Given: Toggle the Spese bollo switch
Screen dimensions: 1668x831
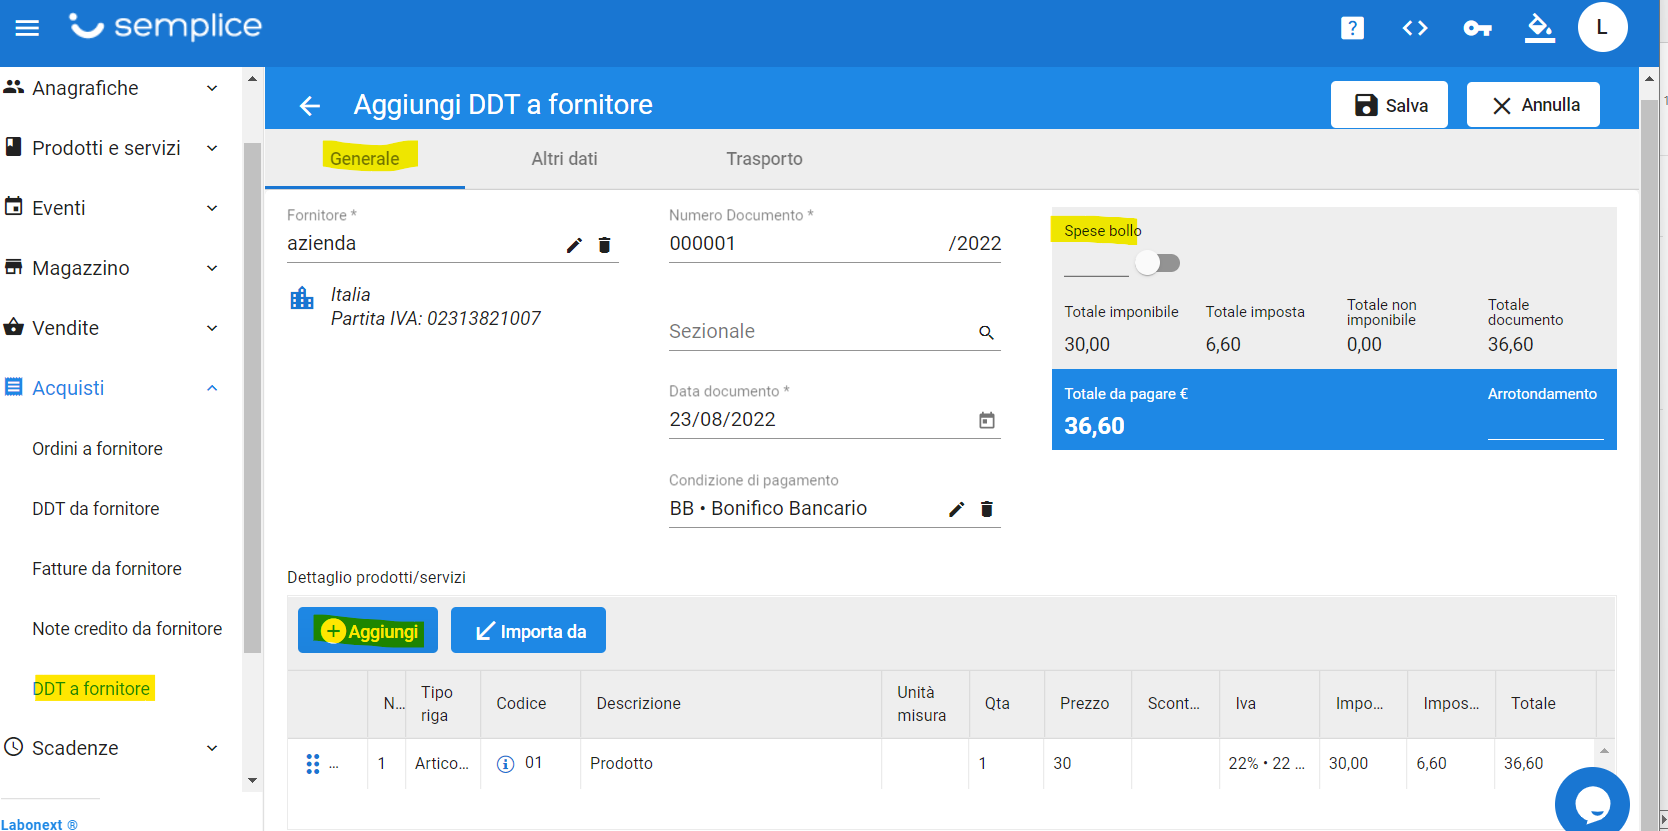Looking at the screenshot, I should (x=1158, y=263).
